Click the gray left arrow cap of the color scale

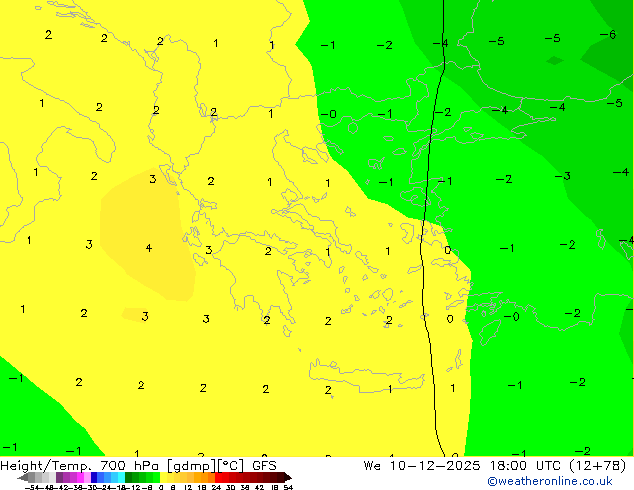click(x=23, y=477)
